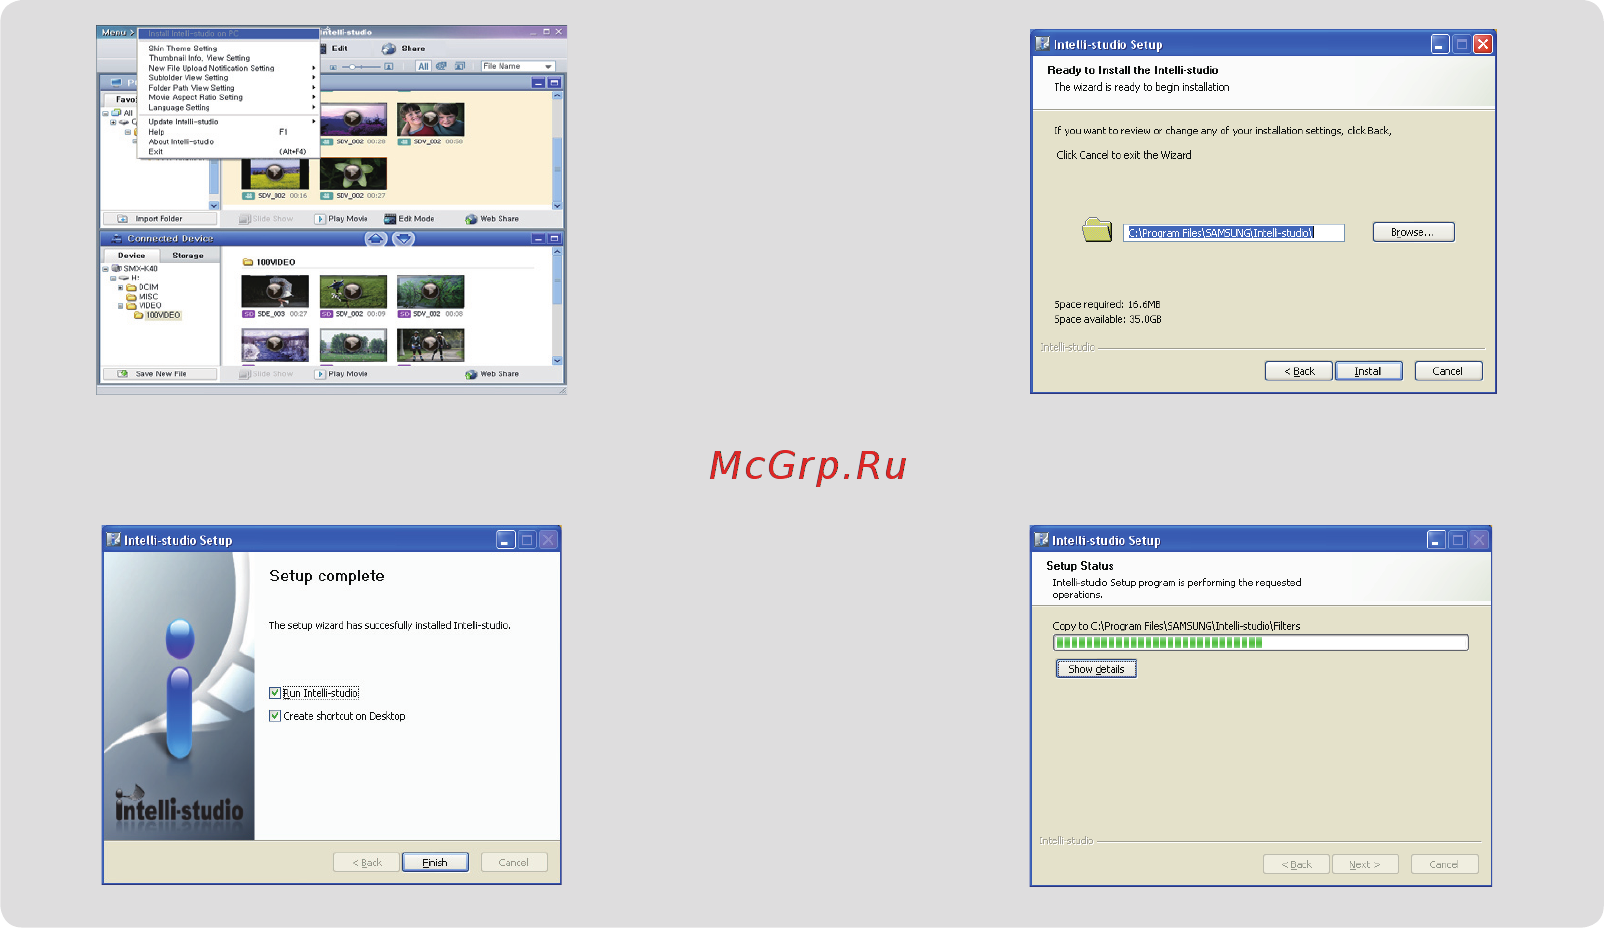Maximize the Connected Device panel
Screen dimensions: 1604x928
click(554, 239)
